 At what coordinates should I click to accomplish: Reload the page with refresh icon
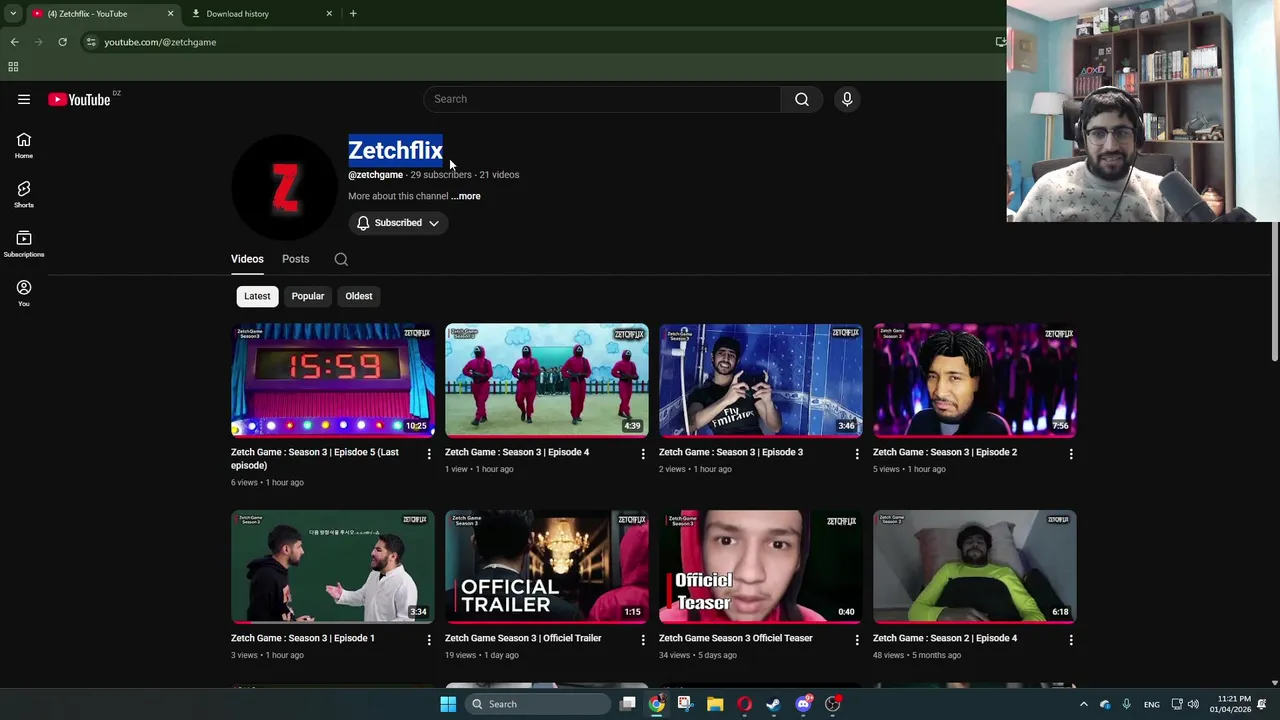pyautogui.click(x=62, y=42)
